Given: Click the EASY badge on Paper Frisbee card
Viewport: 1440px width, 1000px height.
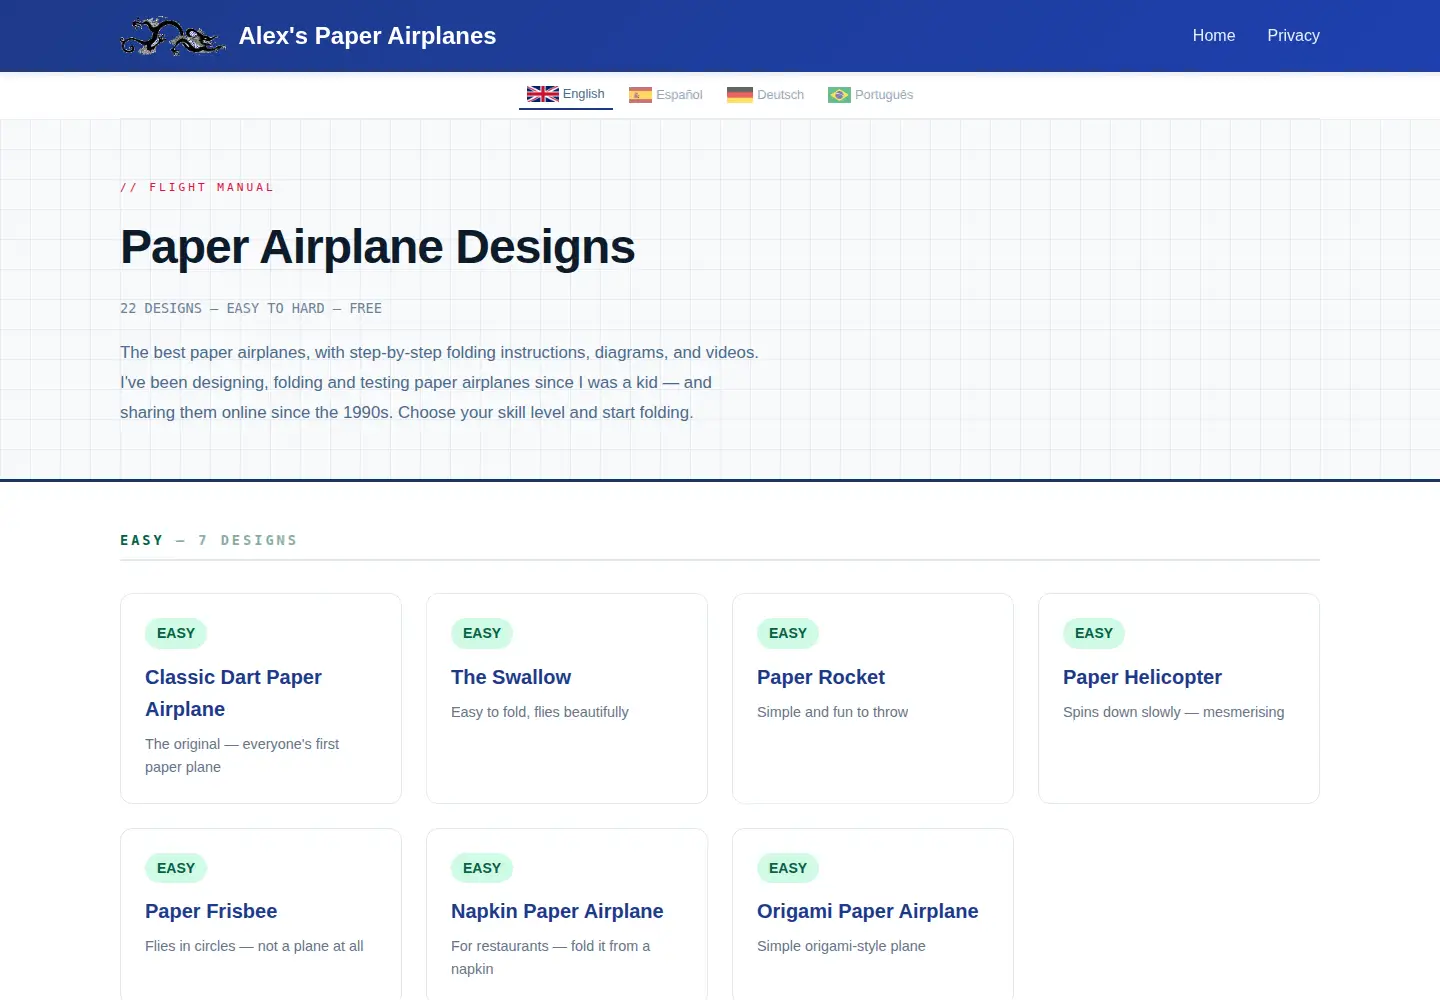Looking at the screenshot, I should point(176,868).
